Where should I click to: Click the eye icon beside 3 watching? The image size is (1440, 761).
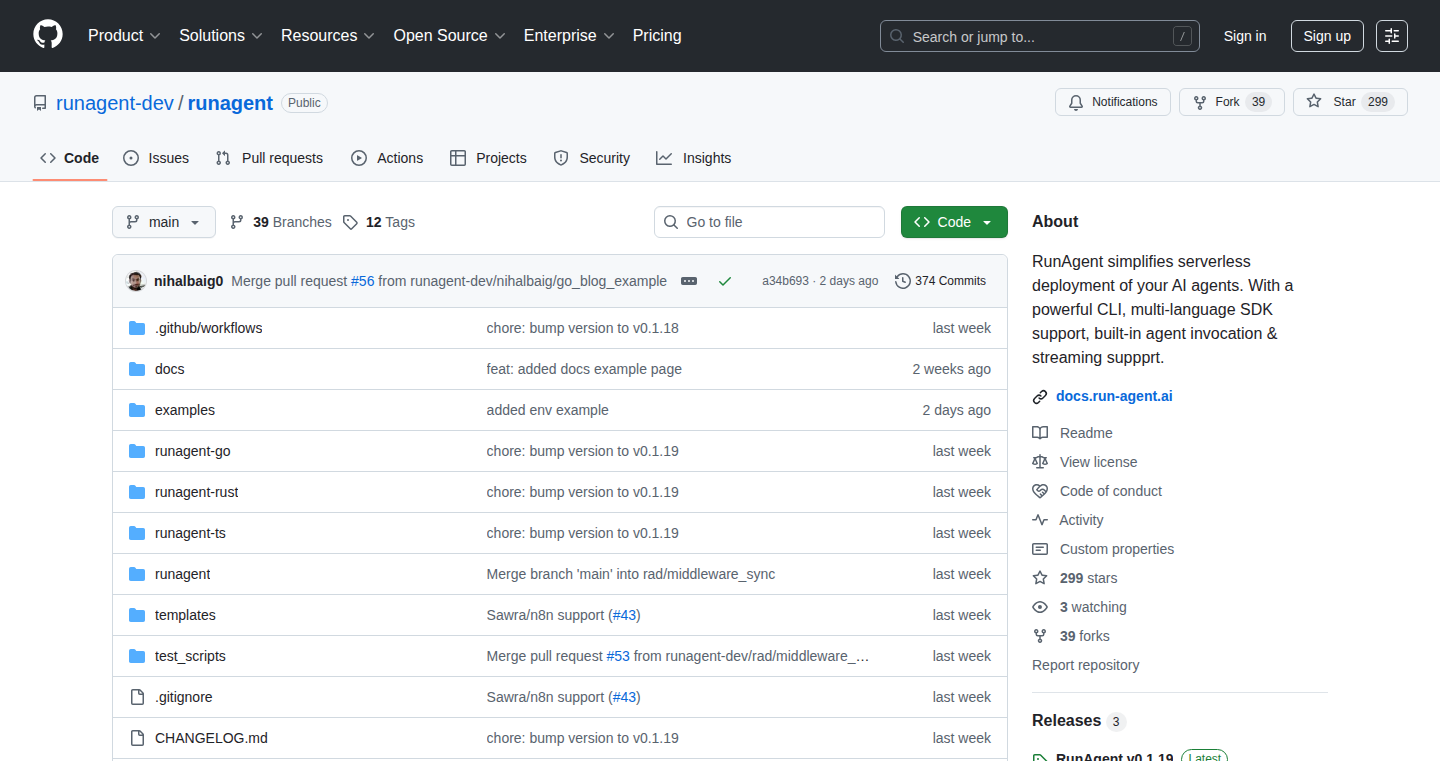pos(1040,607)
